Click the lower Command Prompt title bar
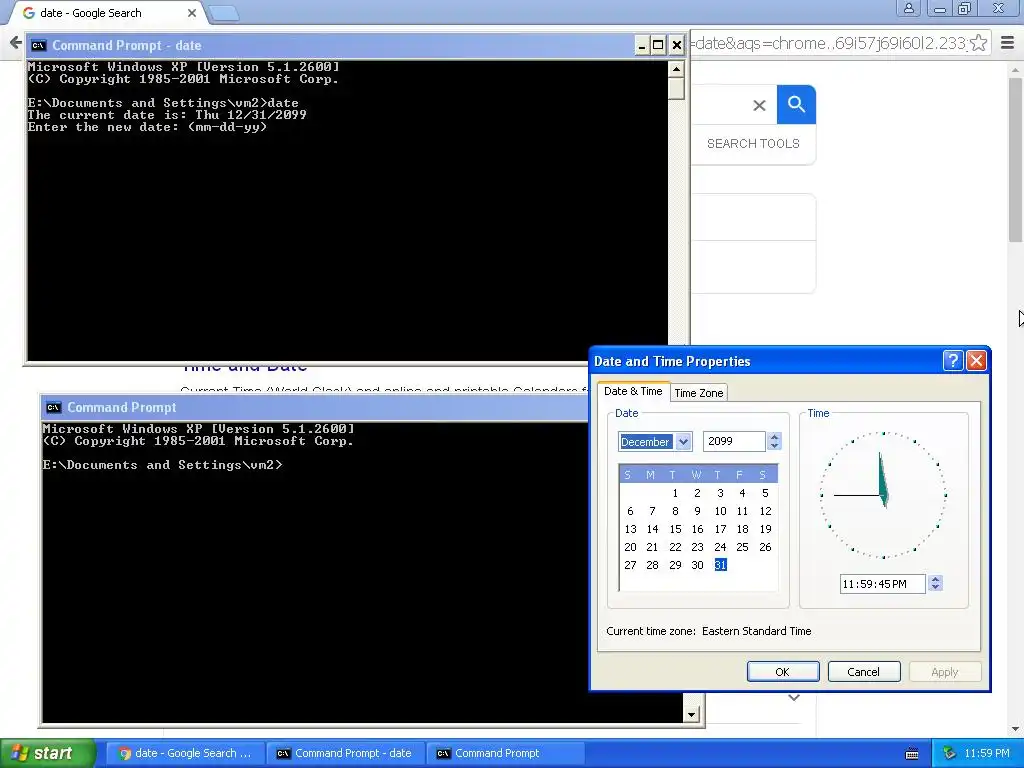Screen dimensions: 1024x768 pos(313,408)
